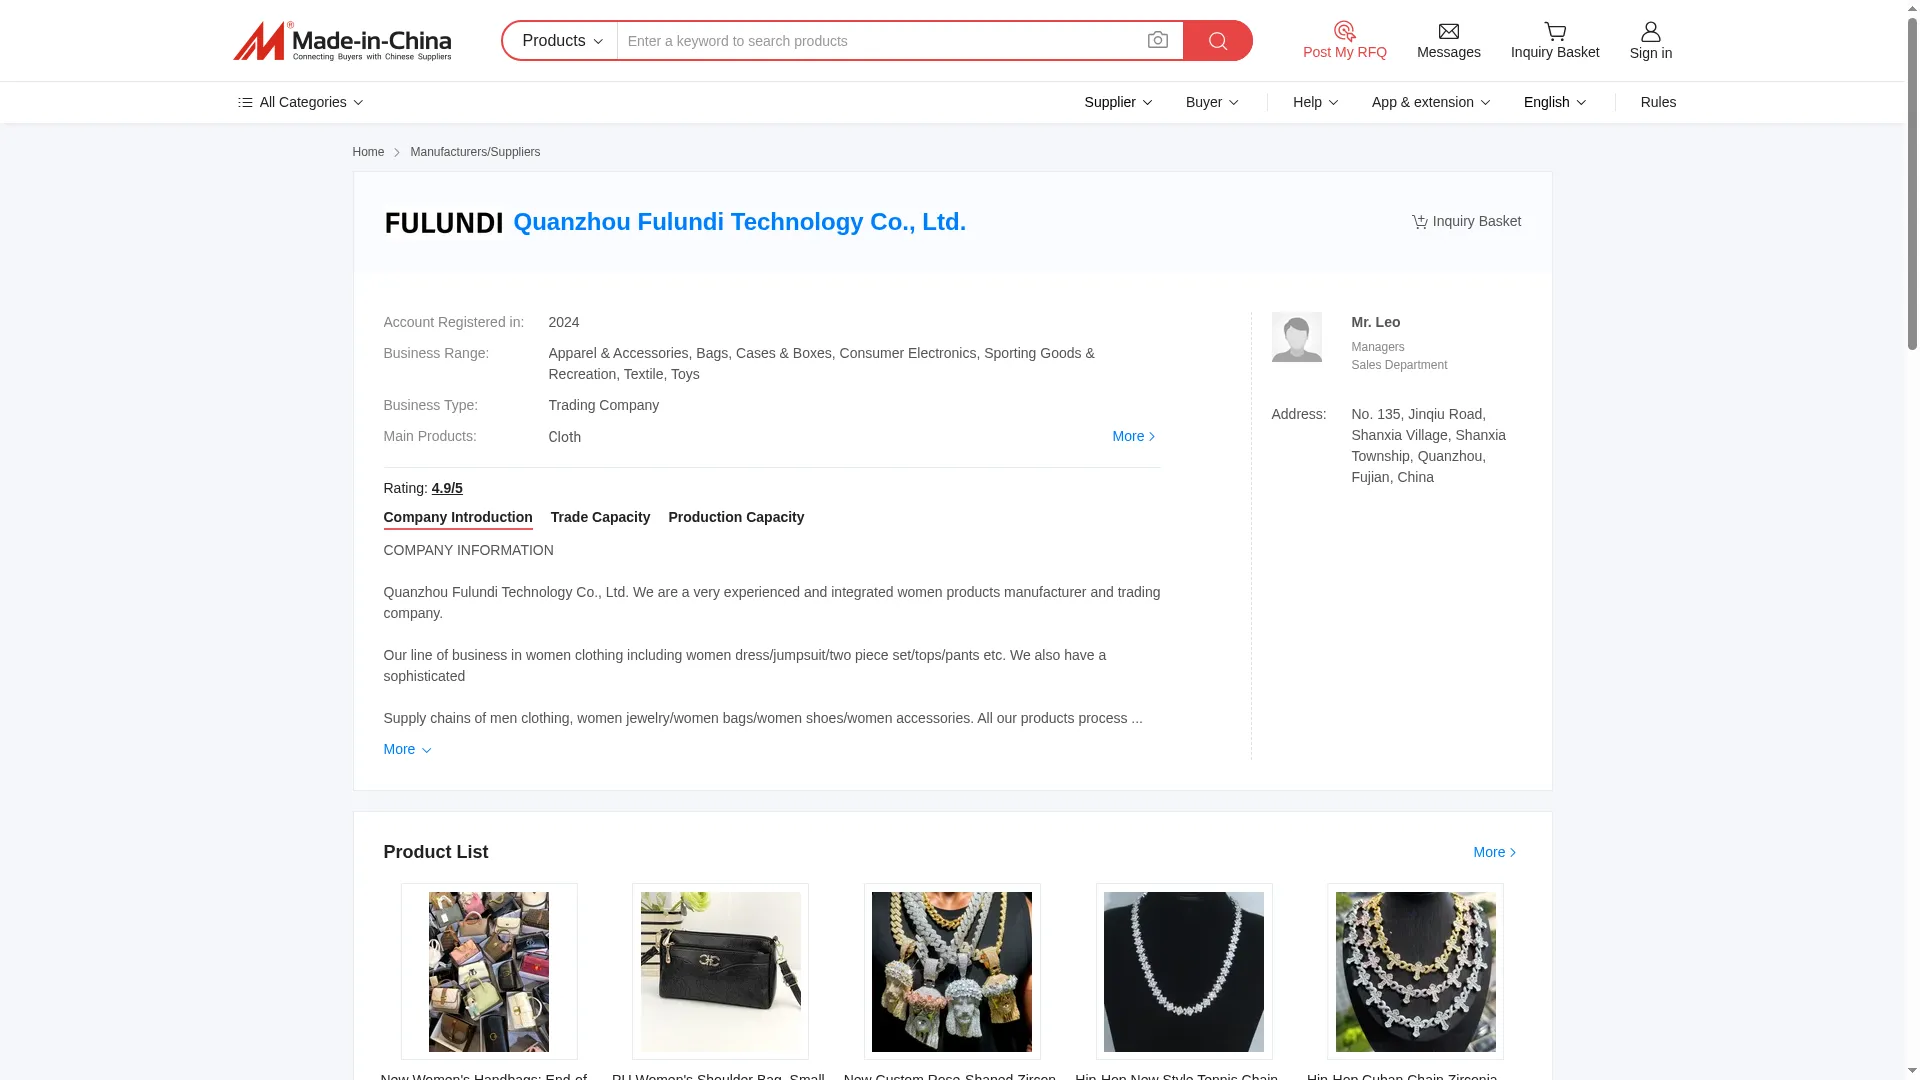Switch to Trade Capacity tab
This screenshot has height=1080, width=1920.
[600, 517]
